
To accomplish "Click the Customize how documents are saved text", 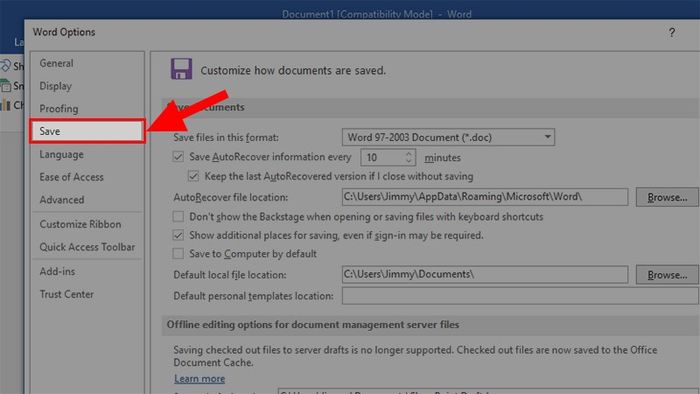I will pyautogui.click(x=293, y=71).
